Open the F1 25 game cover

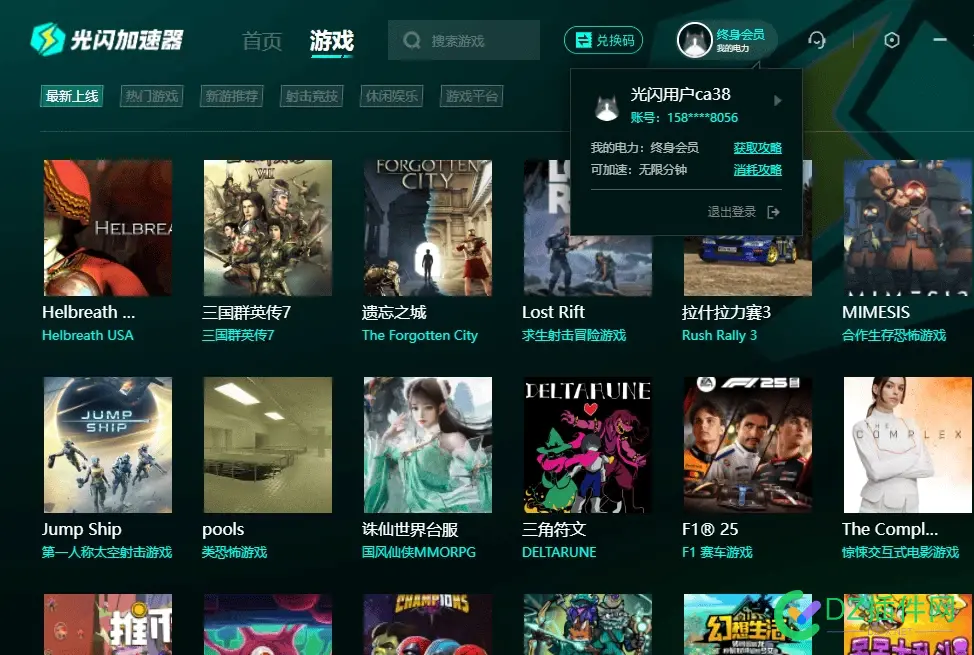coord(747,445)
